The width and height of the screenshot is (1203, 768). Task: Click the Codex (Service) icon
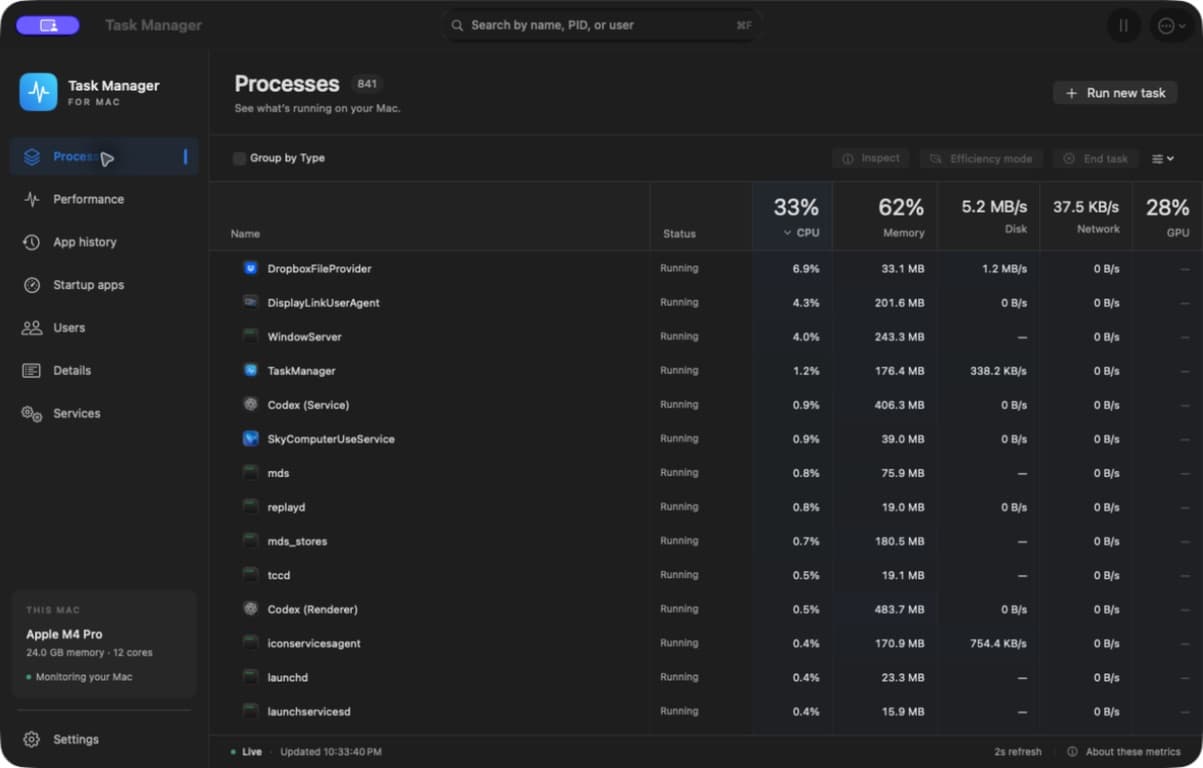click(x=251, y=404)
